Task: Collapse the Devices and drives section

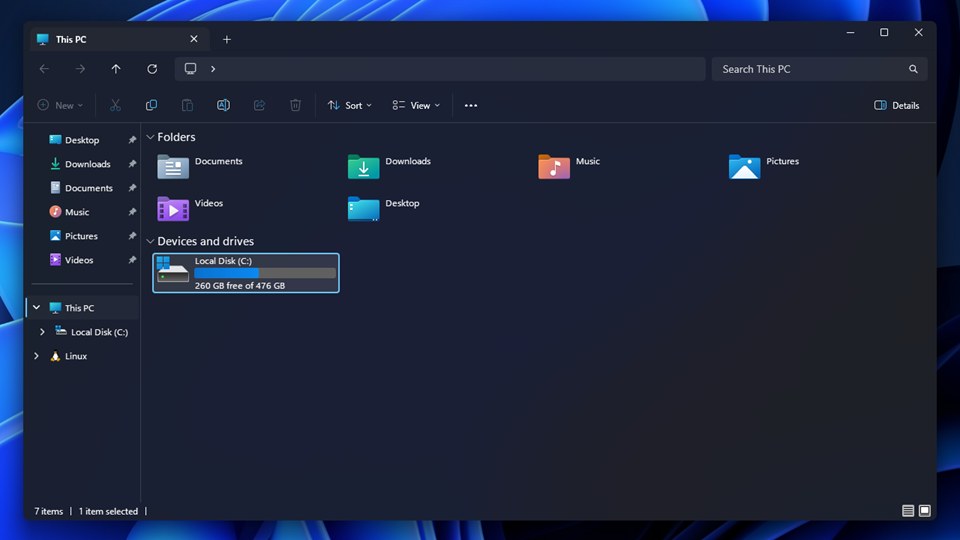Action: pyautogui.click(x=150, y=241)
